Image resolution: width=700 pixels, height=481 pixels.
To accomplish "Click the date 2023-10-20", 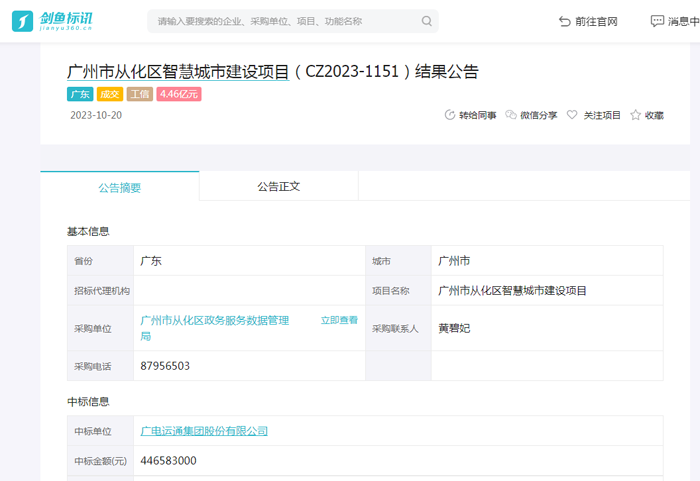I will point(96,115).
